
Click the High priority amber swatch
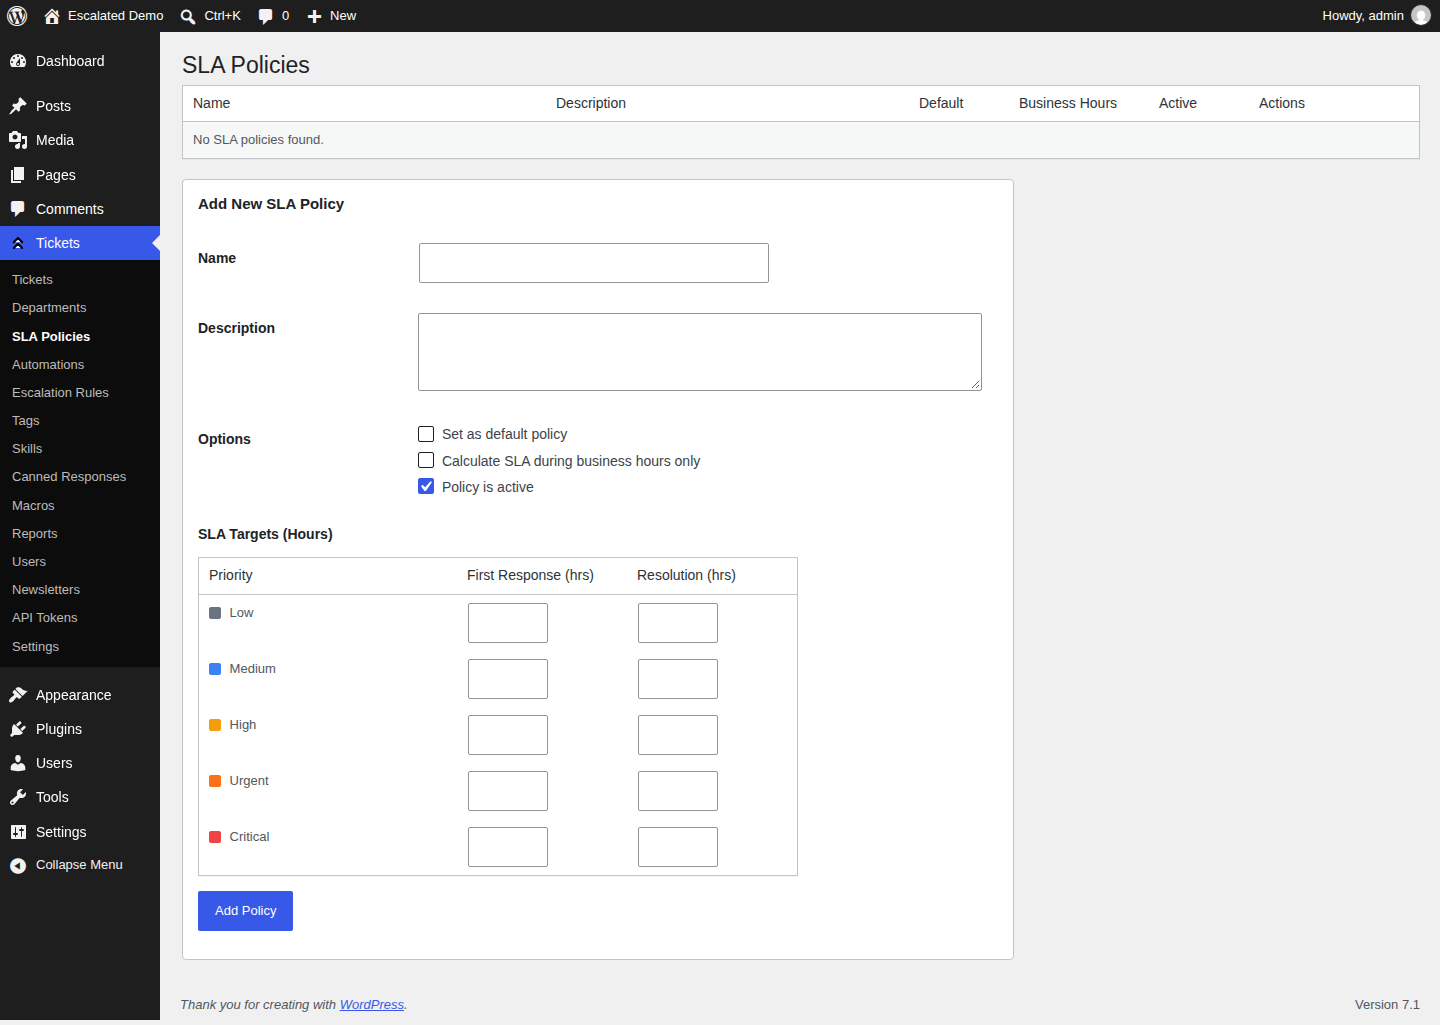point(215,725)
